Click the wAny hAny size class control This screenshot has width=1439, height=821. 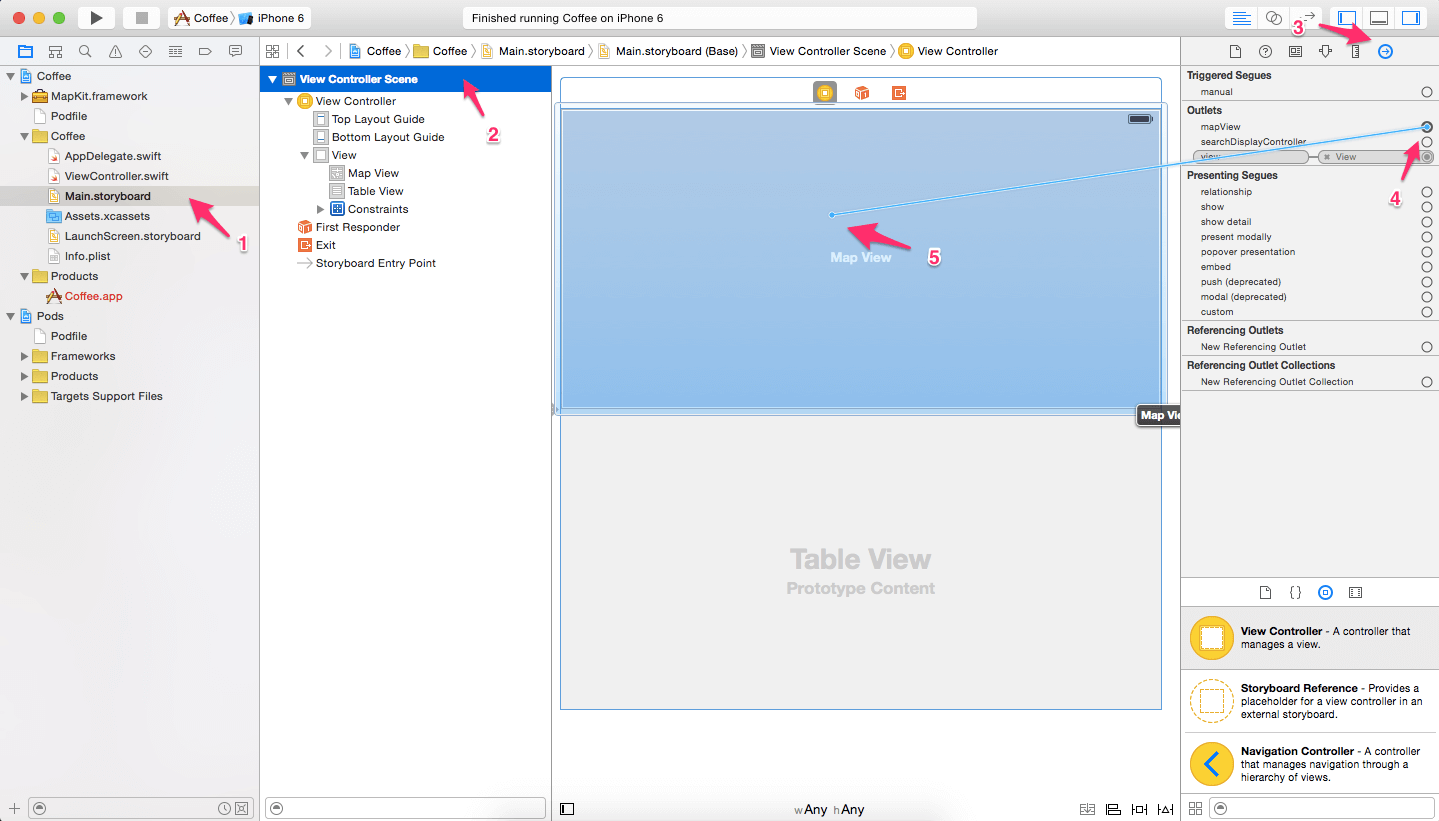(829, 809)
